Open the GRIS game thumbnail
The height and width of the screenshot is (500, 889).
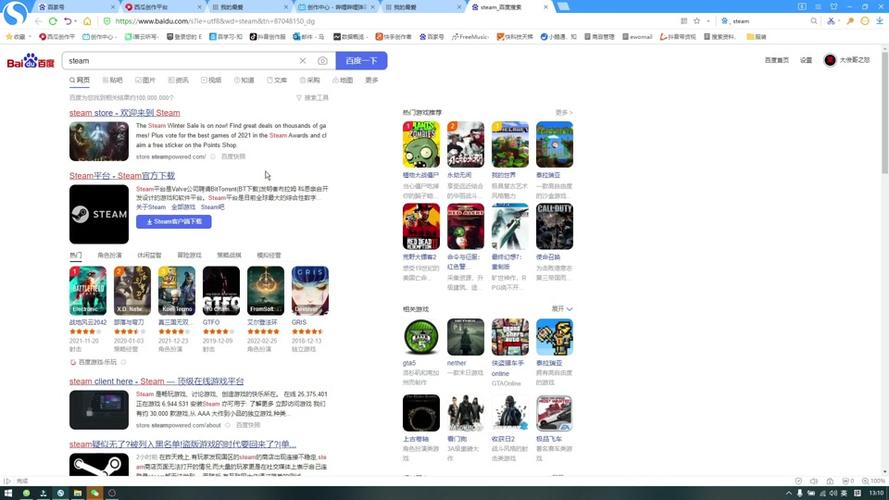point(310,291)
